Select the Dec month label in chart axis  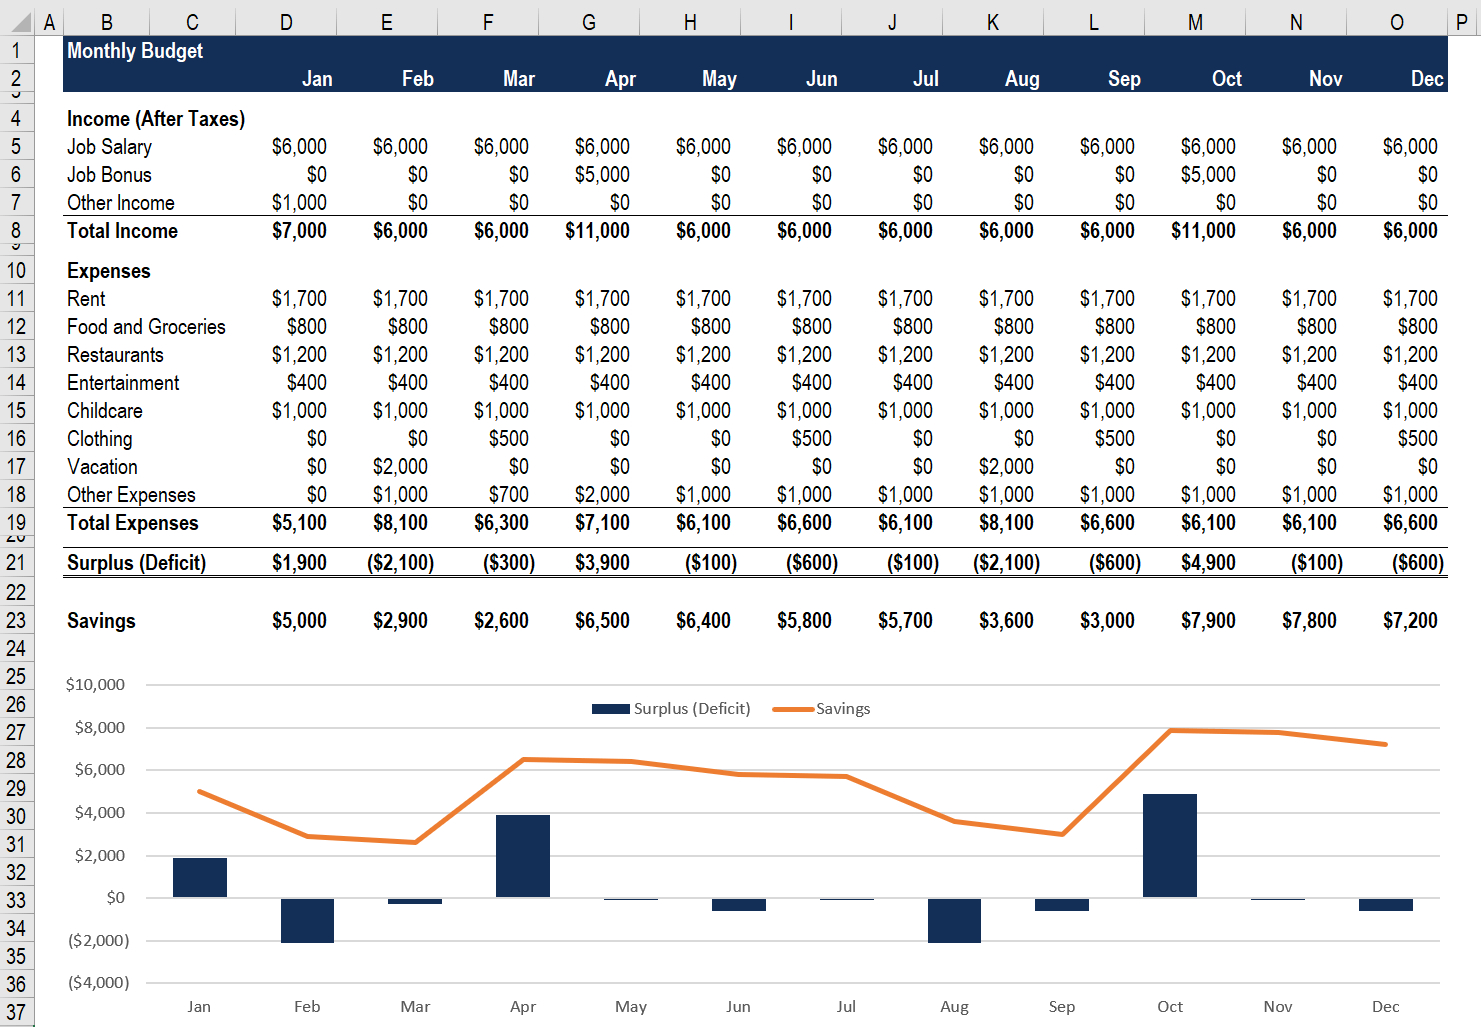tap(1385, 1006)
